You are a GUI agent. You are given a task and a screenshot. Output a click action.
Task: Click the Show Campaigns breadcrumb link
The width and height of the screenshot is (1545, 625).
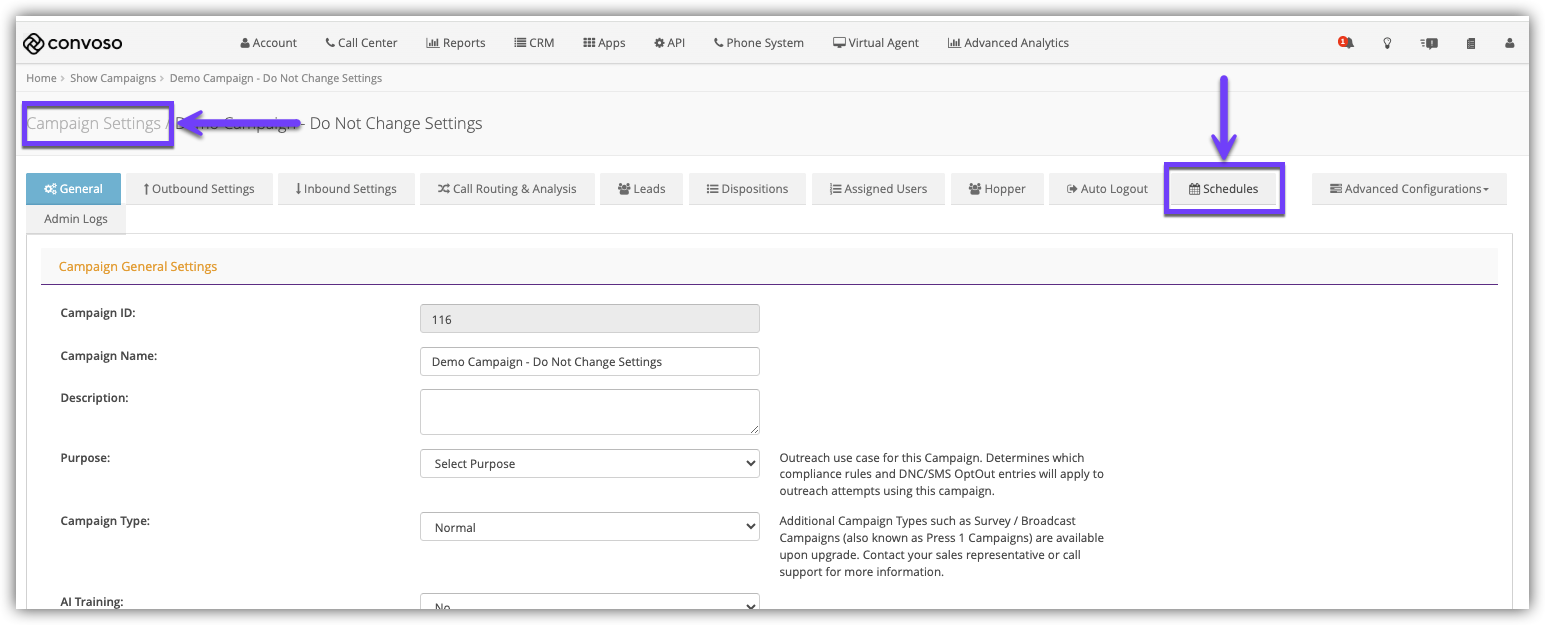click(x=113, y=78)
